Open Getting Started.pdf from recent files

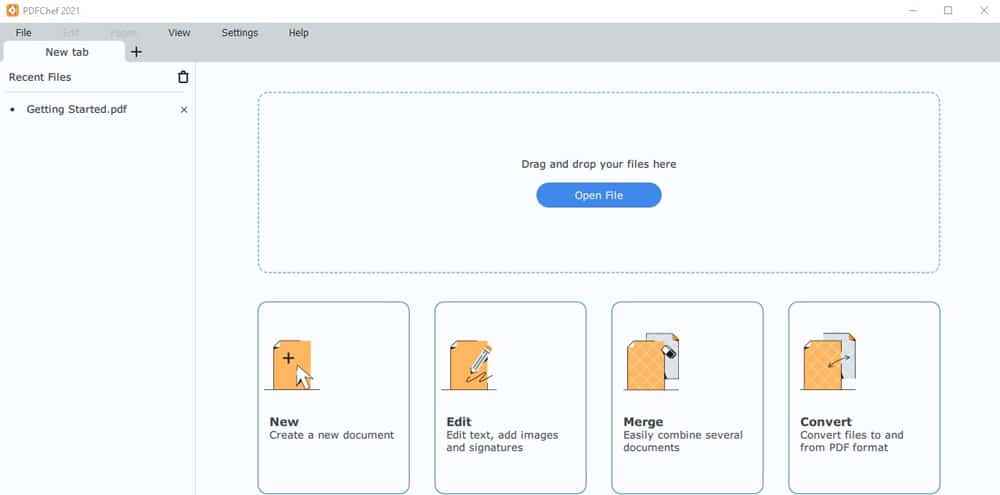pyautogui.click(x=77, y=109)
